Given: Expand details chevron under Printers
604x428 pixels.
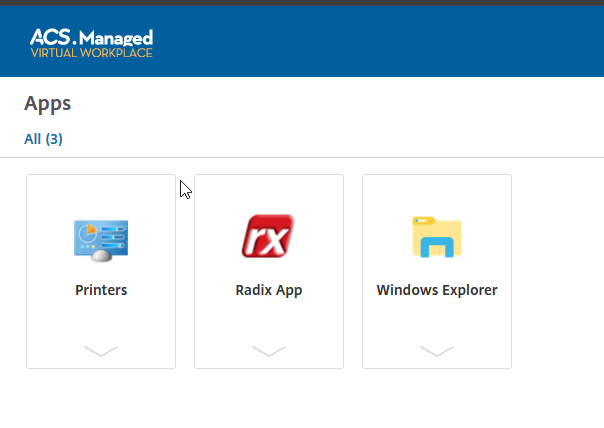Looking at the screenshot, I should click(101, 350).
